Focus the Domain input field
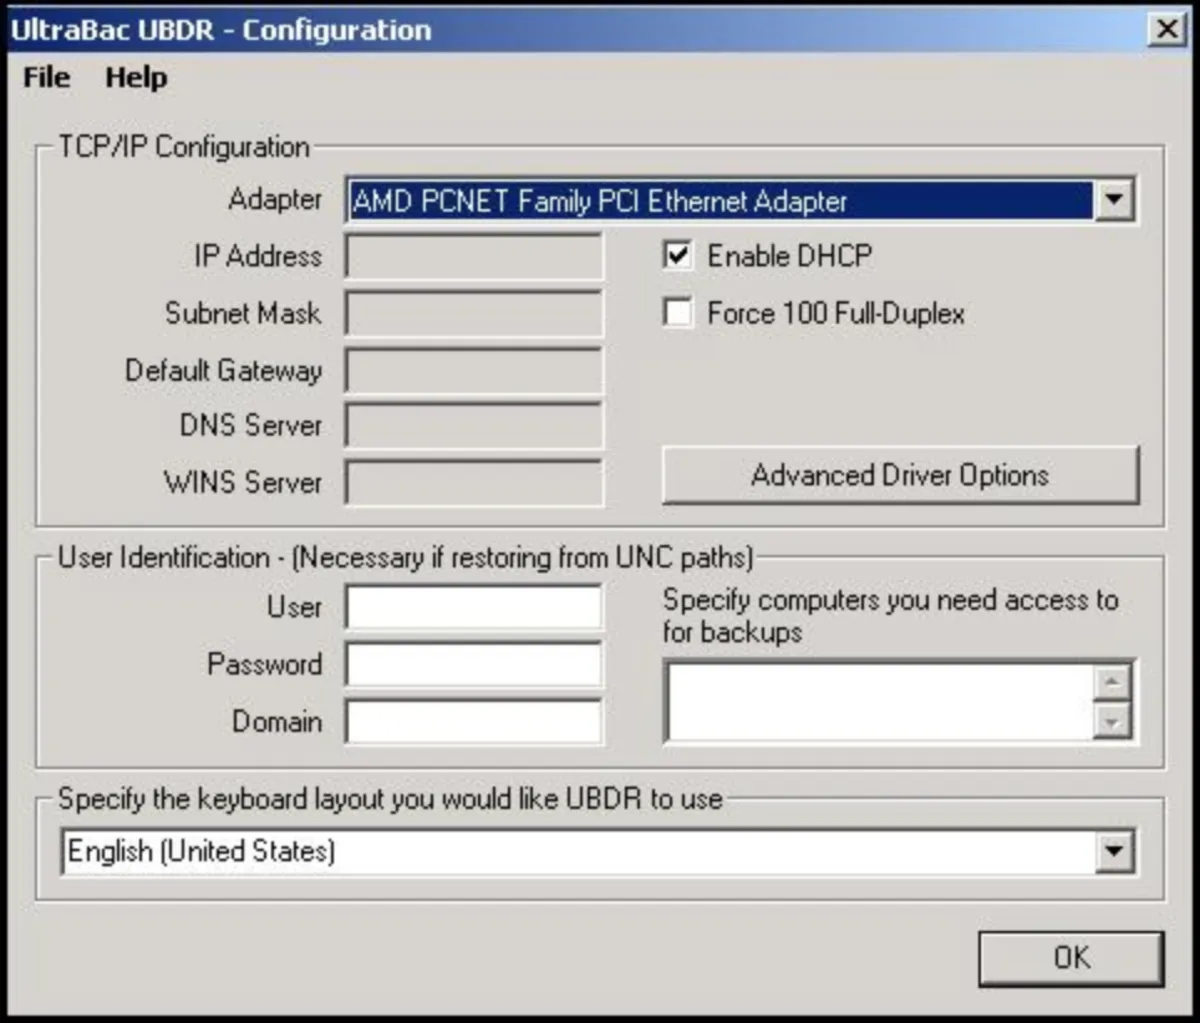 (474, 722)
